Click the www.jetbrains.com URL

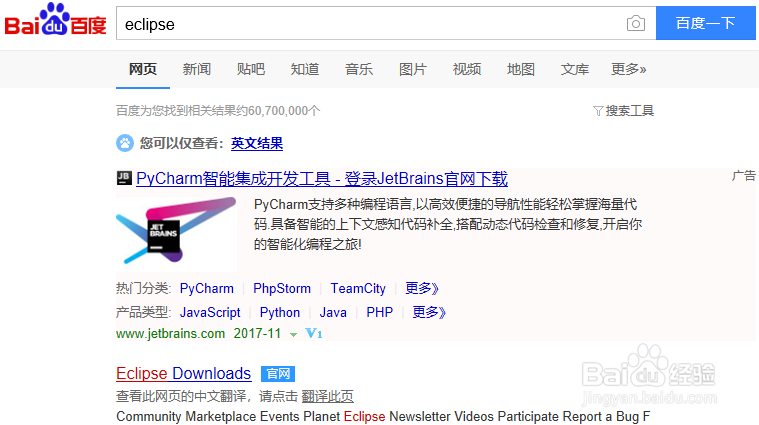[170, 334]
